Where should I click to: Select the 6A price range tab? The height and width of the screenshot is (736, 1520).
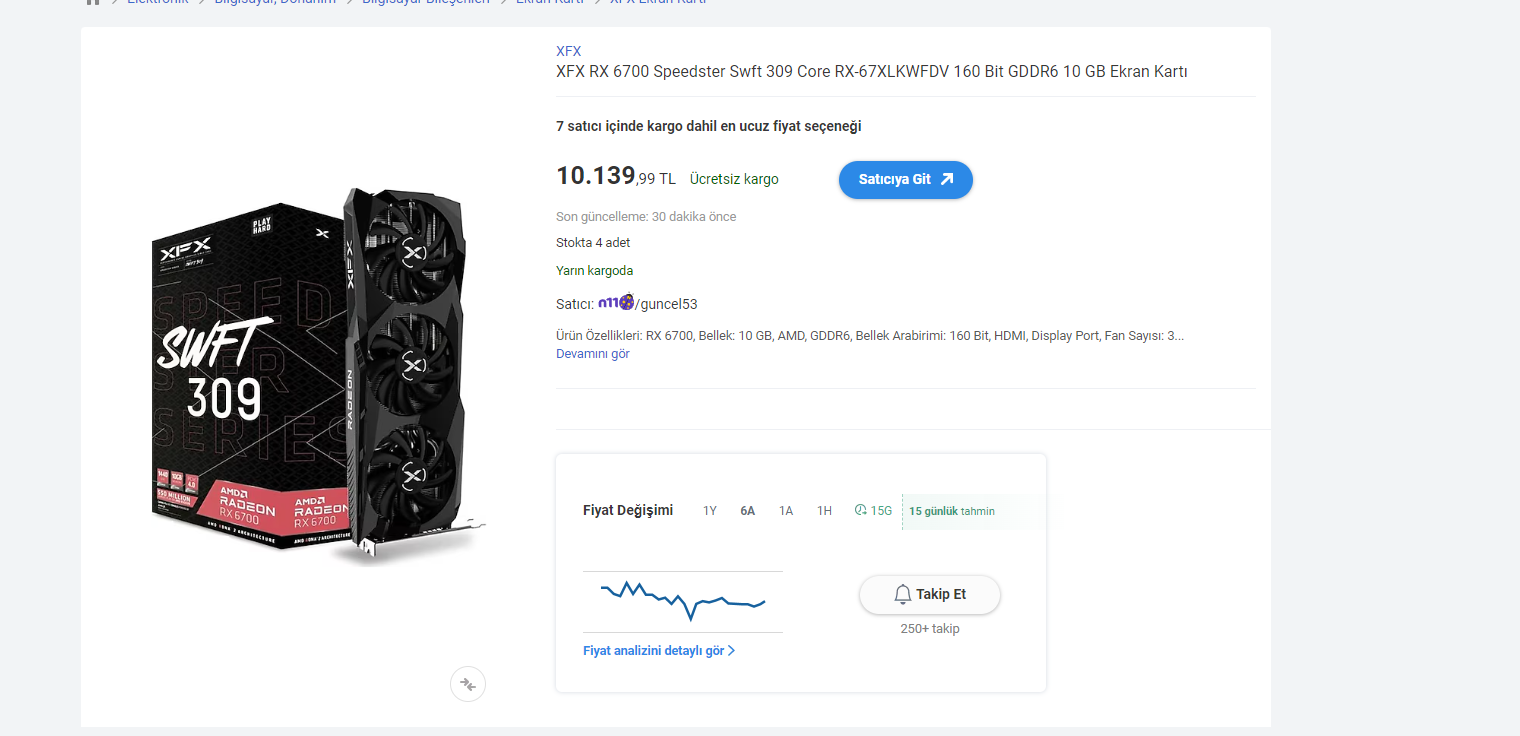coord(748,511)
